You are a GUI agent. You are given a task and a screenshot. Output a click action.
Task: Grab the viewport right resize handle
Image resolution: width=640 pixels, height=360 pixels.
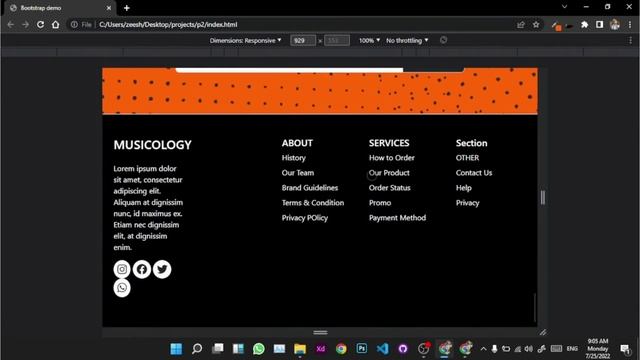pyautogui.click(x=542, y=198)
